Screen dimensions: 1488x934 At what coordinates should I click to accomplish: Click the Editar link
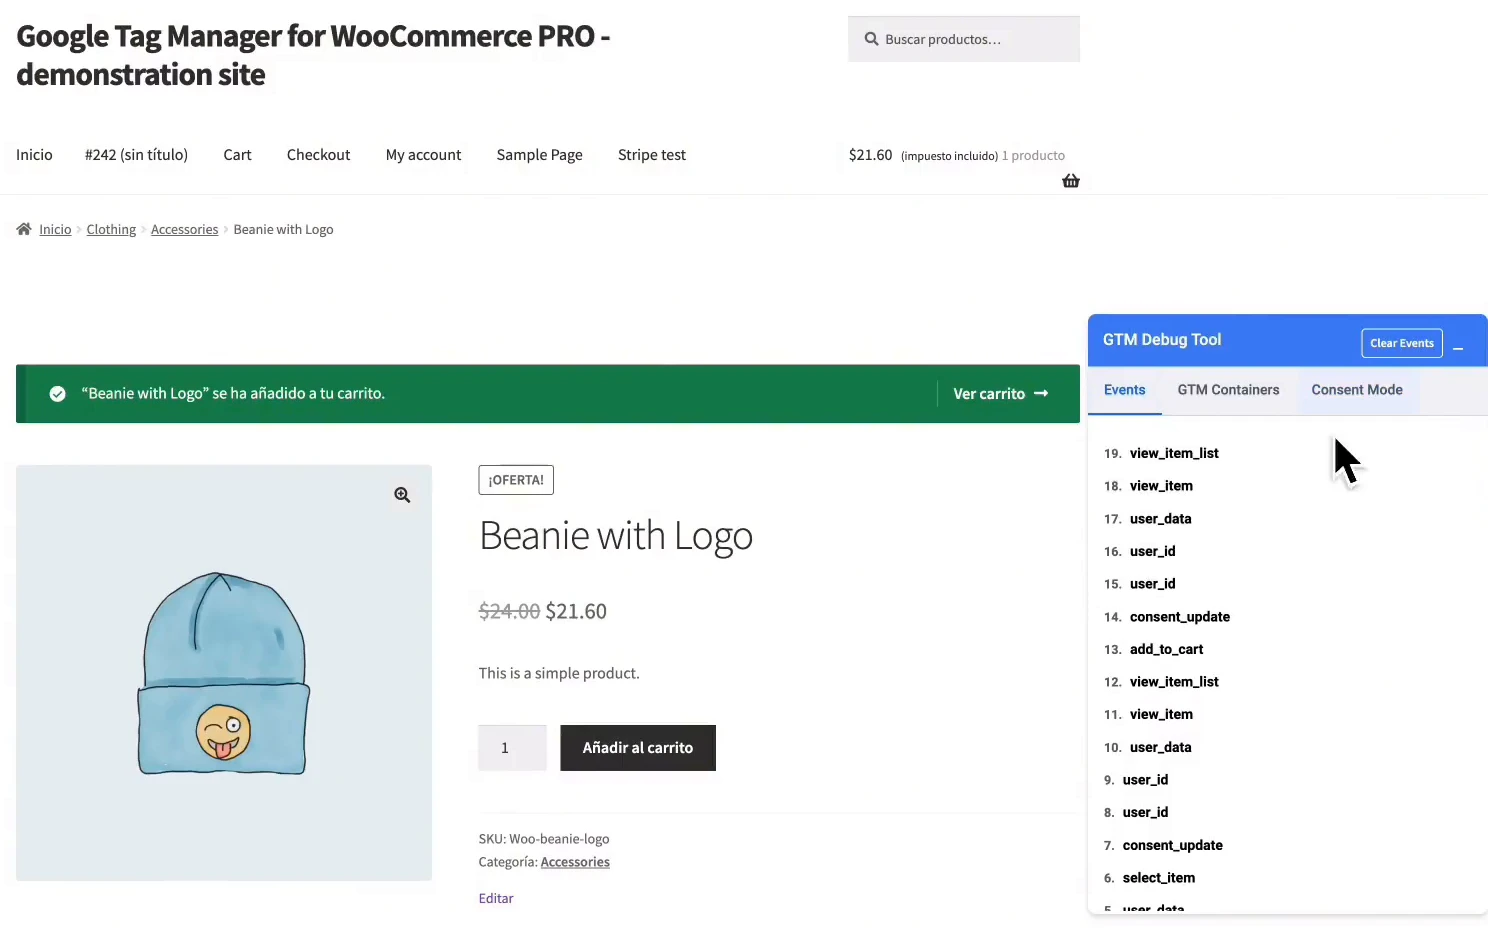[496, 898]
